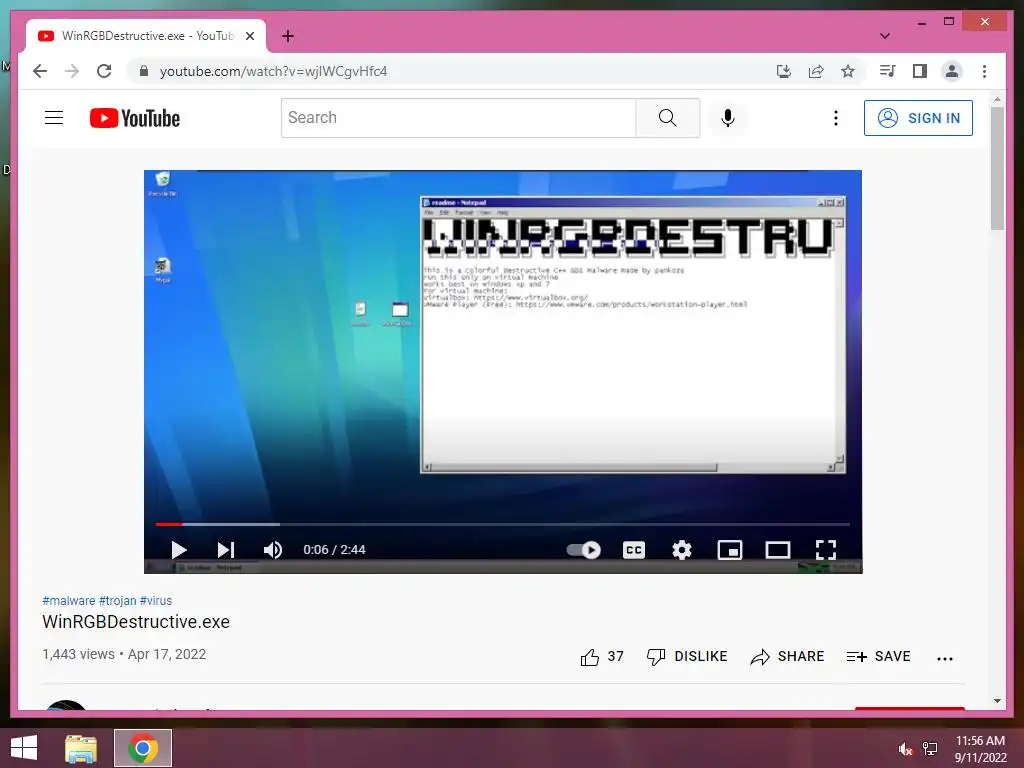Click the SHARE button
1024x768 pixels.
tap(787, 656)
